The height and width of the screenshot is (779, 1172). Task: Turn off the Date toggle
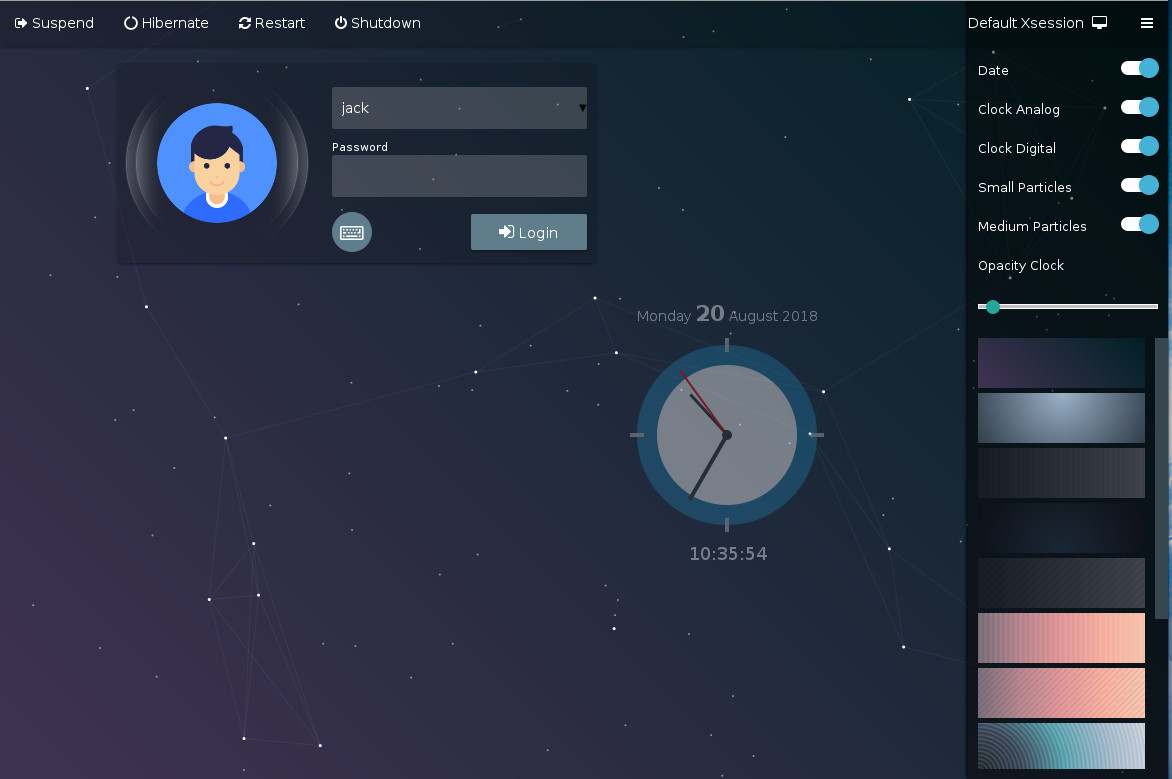click(x=1140, y=68)
